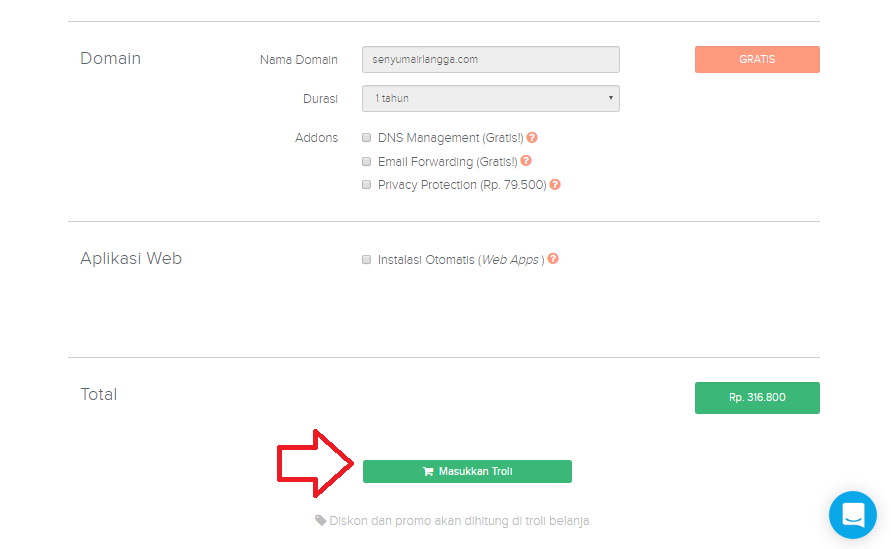
Task: Click the discount tag icon
Action: pyautogui.click(x=321, y=521)
